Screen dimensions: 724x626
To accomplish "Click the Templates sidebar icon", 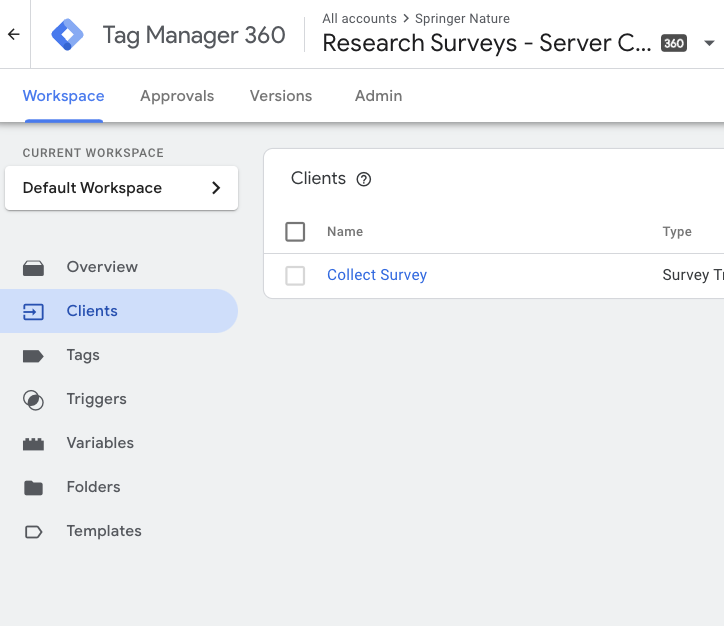I will [x=33, y=532].
